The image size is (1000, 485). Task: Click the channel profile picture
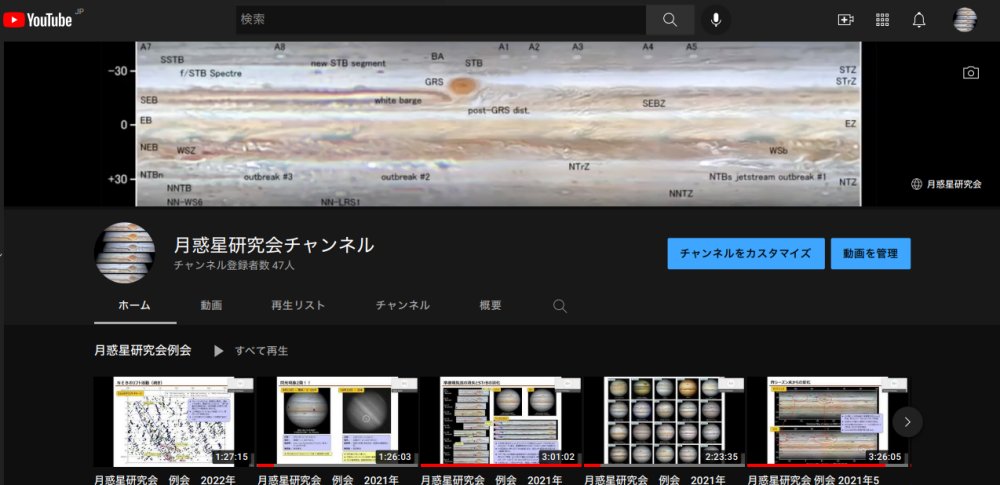125,253
